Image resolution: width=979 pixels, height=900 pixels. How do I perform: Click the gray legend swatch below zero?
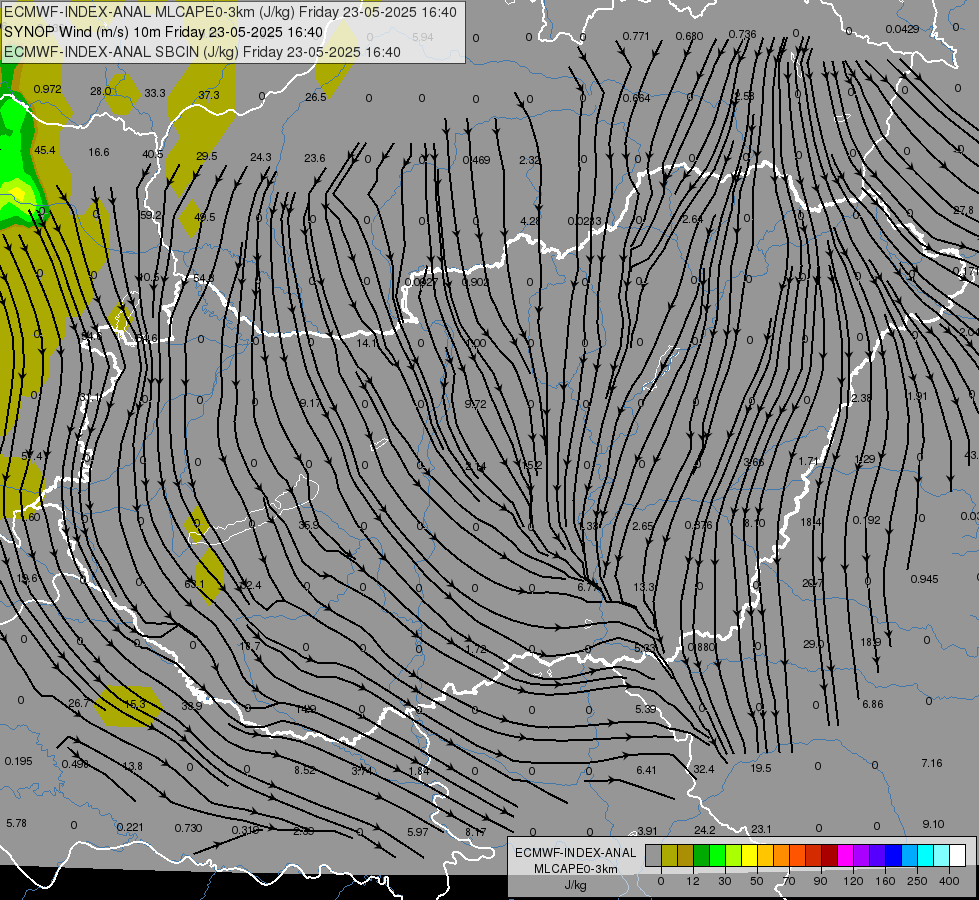(x=653, y=856)
